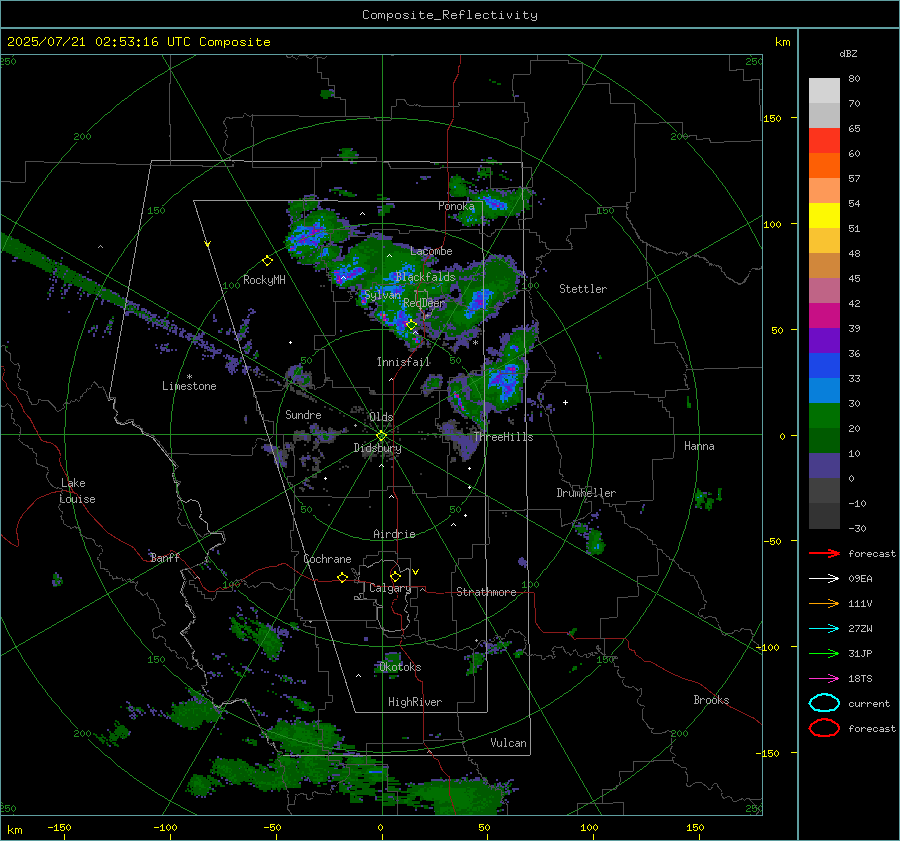The width and height of the screenshot is (900, 841).
Task: Click the Airdrie city label
Action: click(394, 534)
